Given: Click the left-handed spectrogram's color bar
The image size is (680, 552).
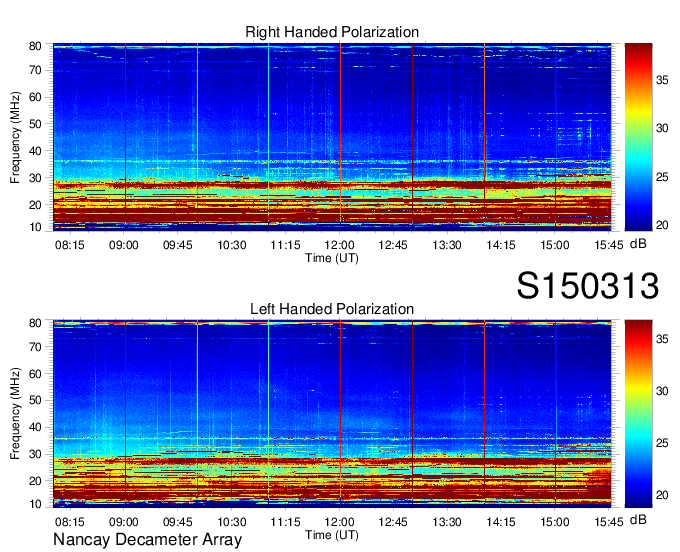Looking at the screenshot, I should 638,414.
